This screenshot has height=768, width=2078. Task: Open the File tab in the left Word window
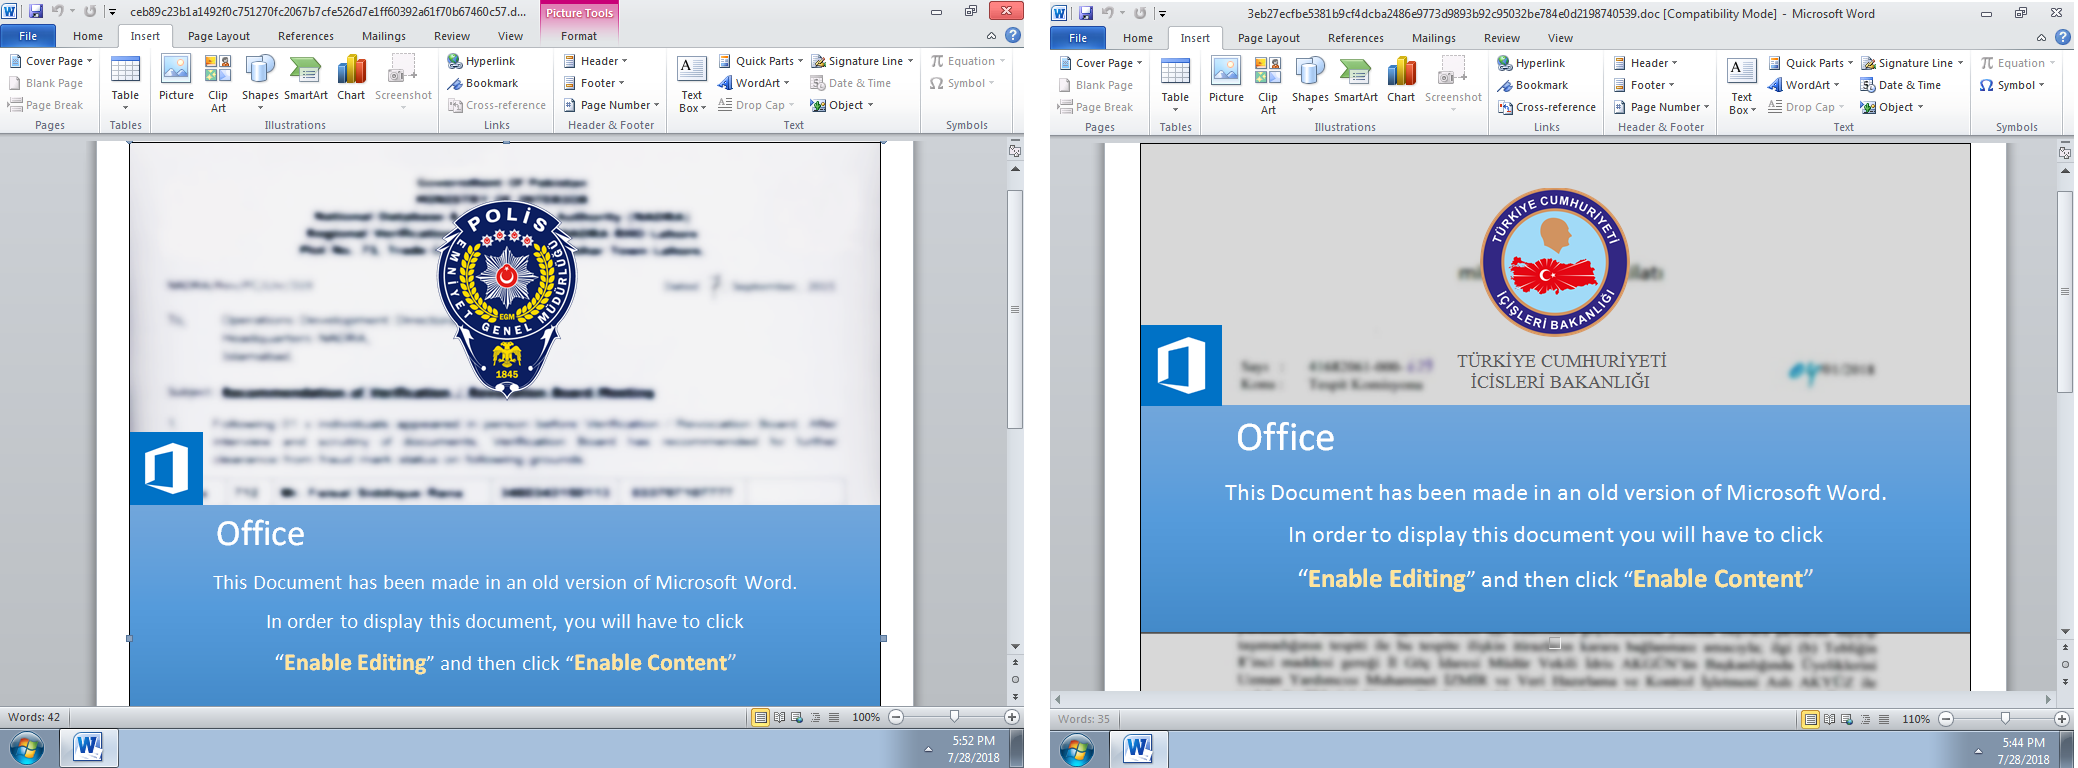(28, 36)
